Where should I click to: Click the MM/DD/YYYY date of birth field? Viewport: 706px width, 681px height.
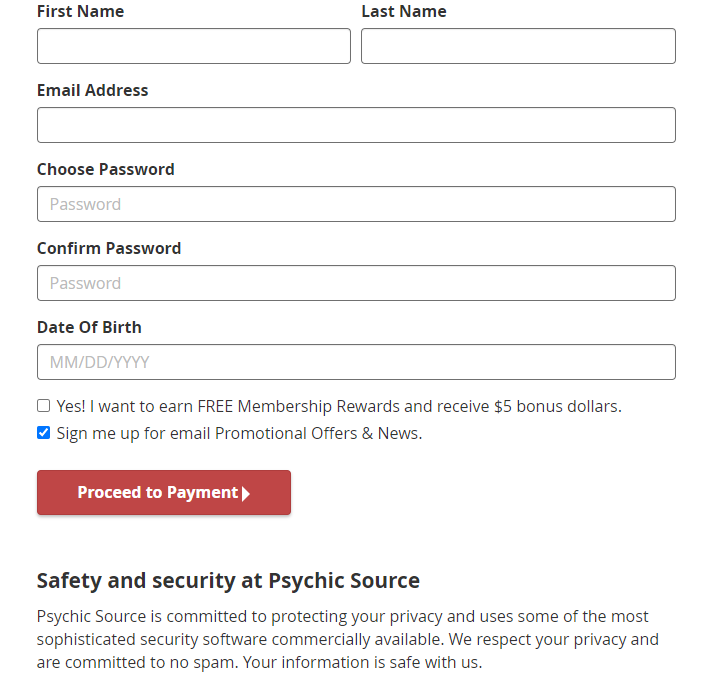tap(356, 362)
